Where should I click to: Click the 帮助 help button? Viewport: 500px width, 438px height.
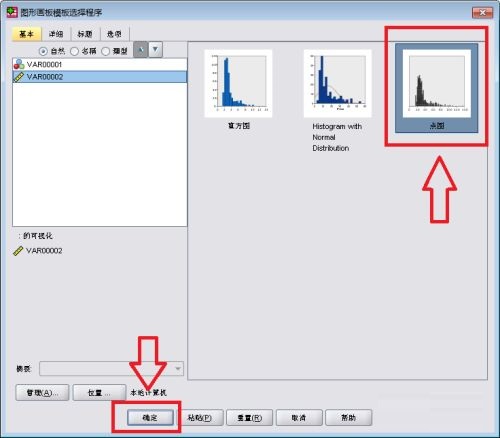tap(349, 418)
